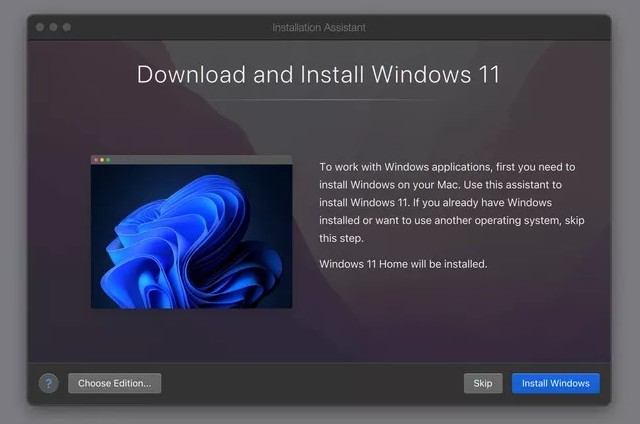Screen dimensions: 640x424
Task: Click the green dot in the preview window
Action: [107, 160]
